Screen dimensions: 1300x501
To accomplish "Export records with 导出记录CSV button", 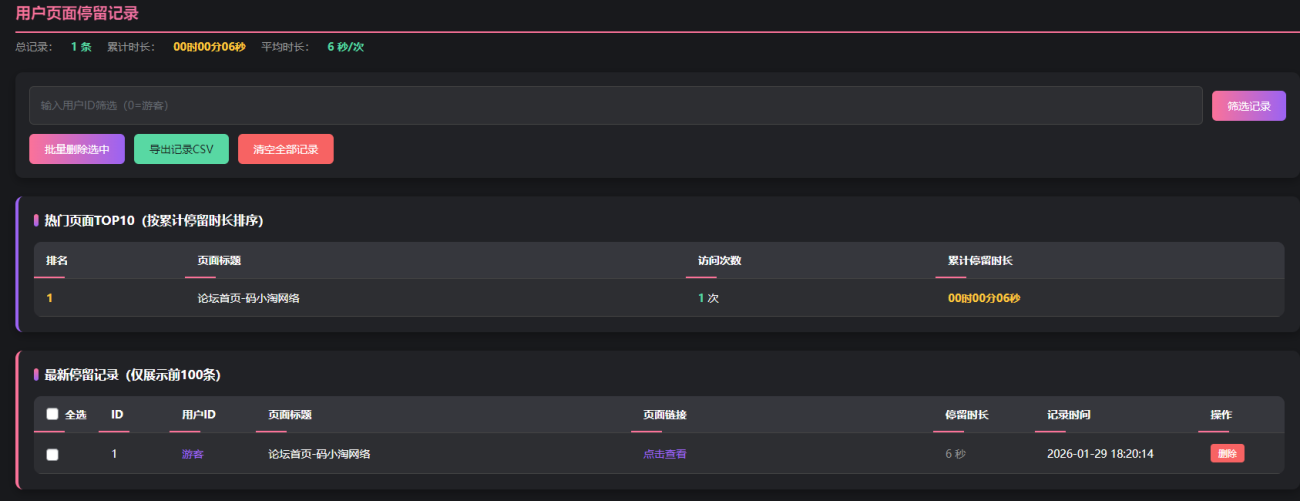I will coord(181,149).
